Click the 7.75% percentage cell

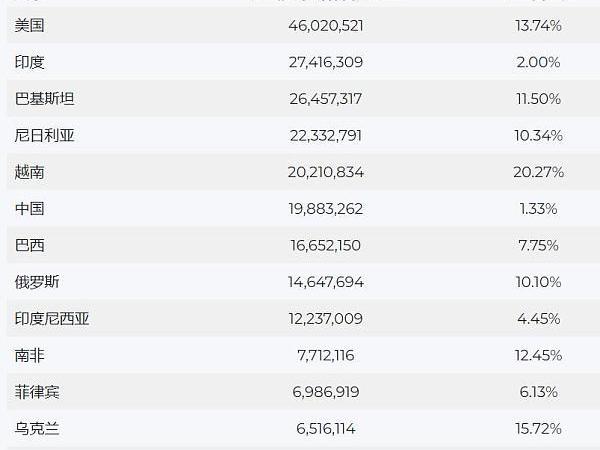[541, 246]
